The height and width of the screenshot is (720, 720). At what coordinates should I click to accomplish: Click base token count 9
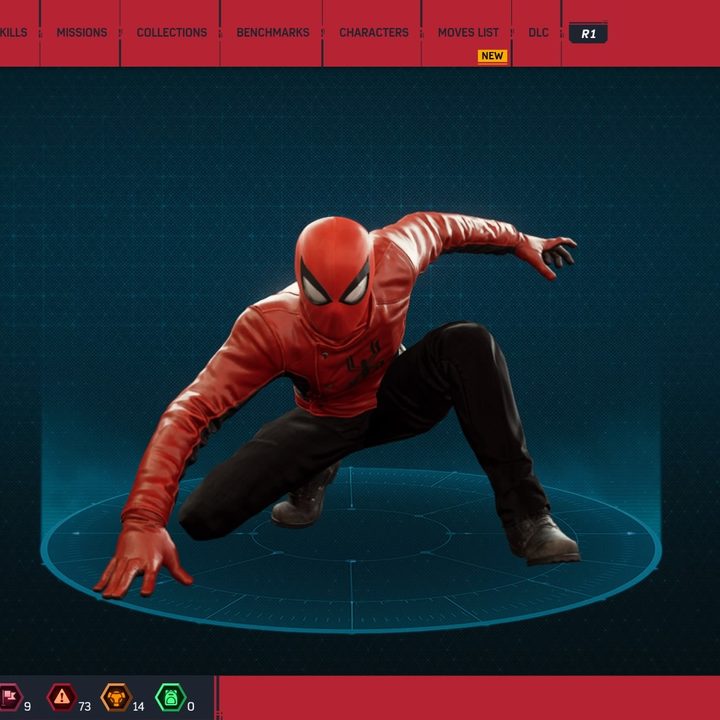tap(27, 706)
